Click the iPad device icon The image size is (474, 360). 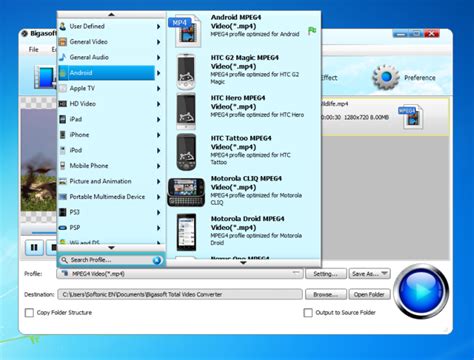(62, 119)
